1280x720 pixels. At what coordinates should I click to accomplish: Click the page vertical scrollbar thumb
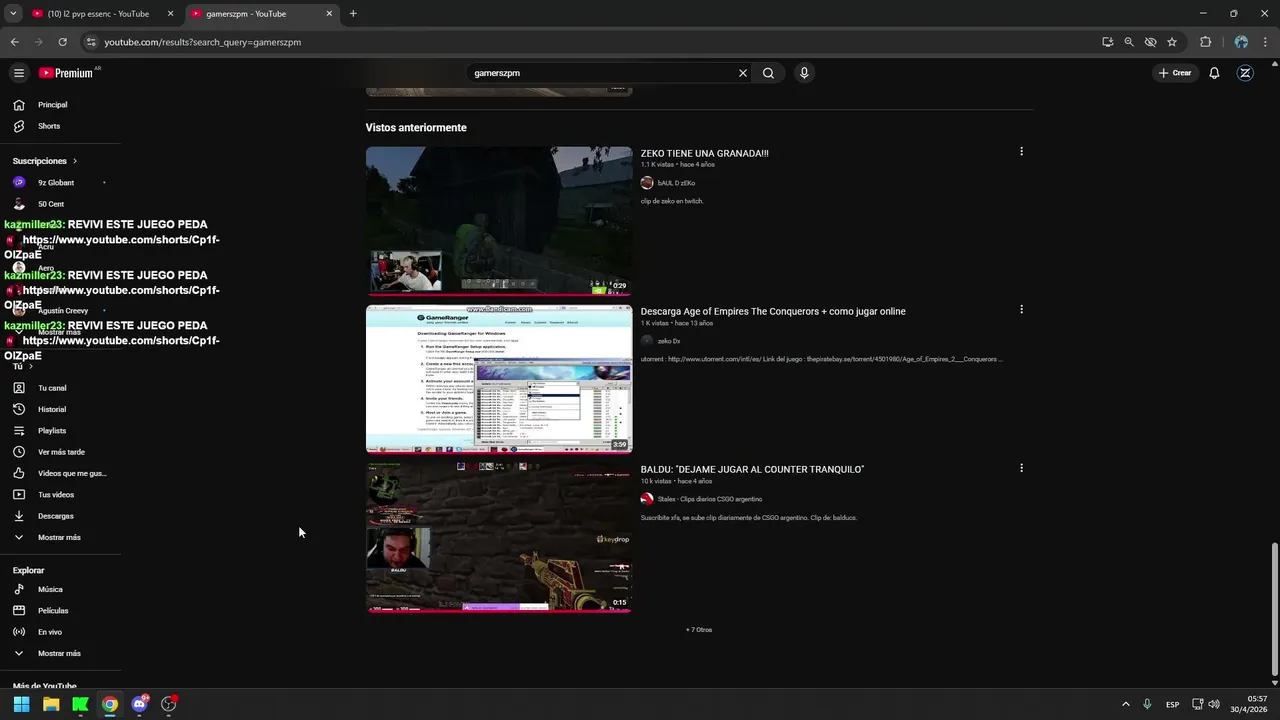tap(1274, 609)
